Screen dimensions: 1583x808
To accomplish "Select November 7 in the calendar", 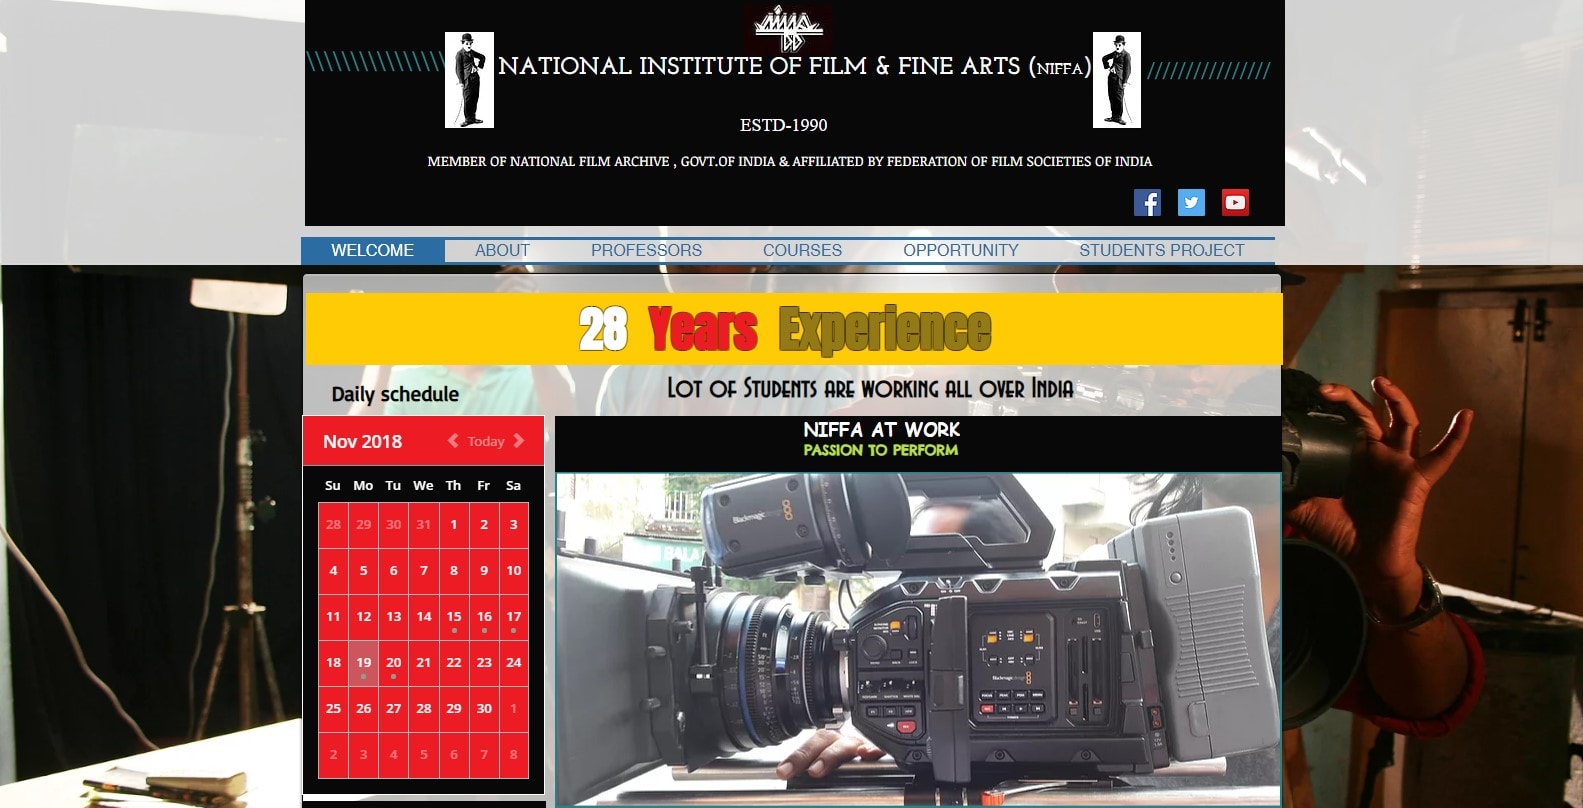I will (x=424, y=571).
